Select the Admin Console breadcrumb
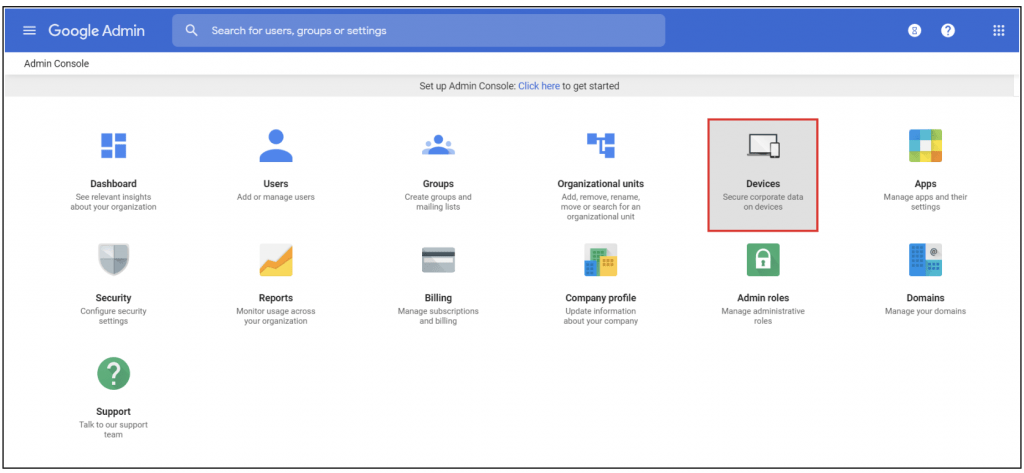Screen dimensions: 1024x473 pos(56,63)
